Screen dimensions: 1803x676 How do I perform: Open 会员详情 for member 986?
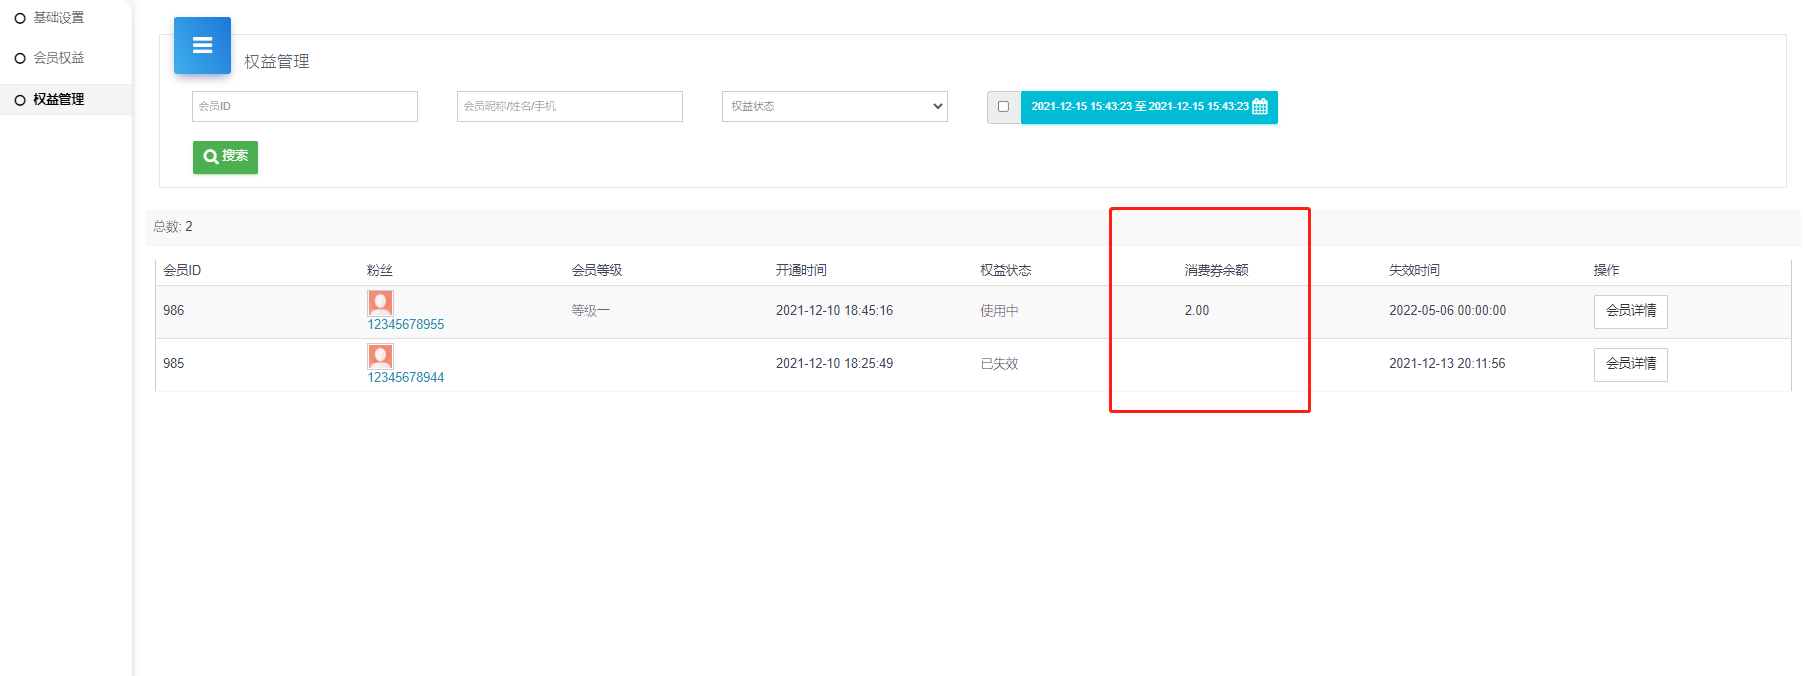pos(1630,311)
